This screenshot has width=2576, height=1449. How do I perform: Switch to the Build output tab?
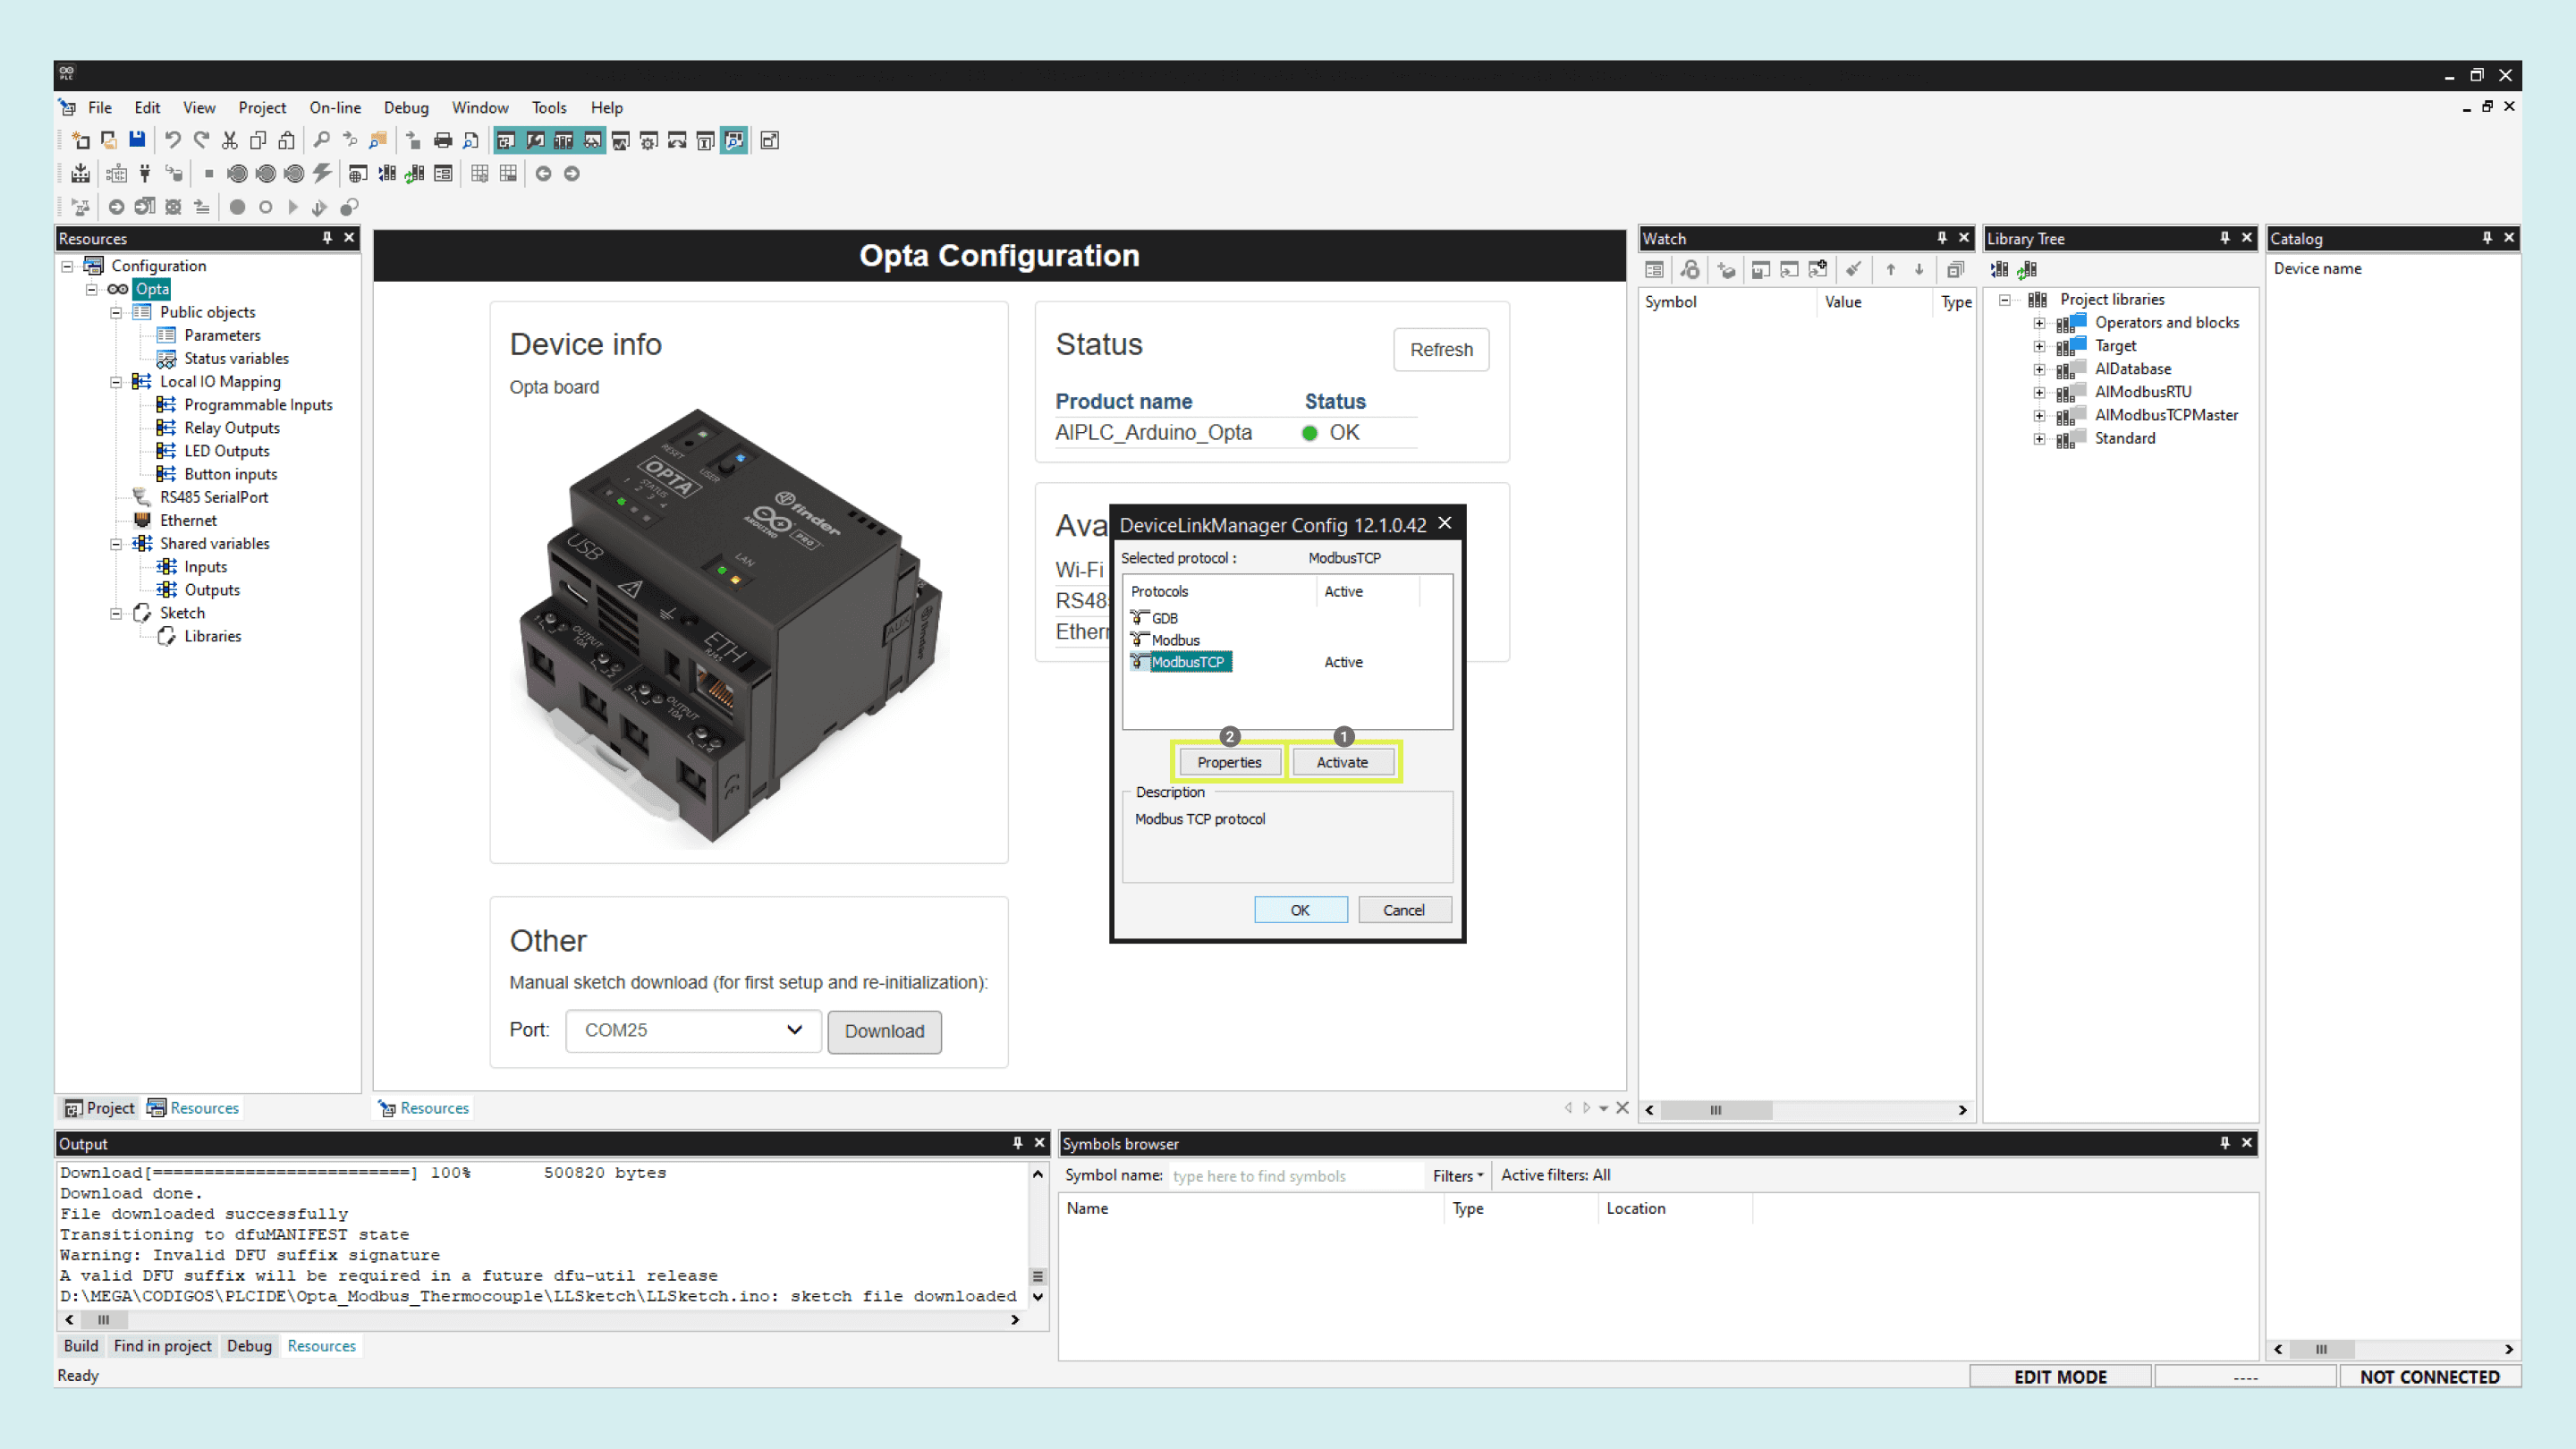[x=81, y=1346]
